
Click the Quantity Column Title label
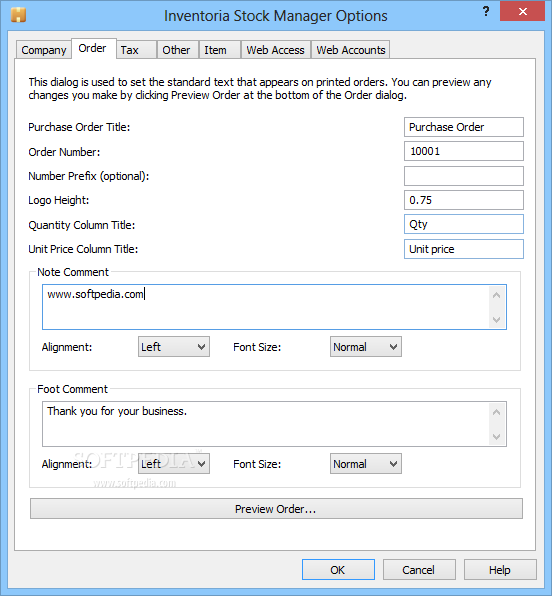[x=82, y=225]
